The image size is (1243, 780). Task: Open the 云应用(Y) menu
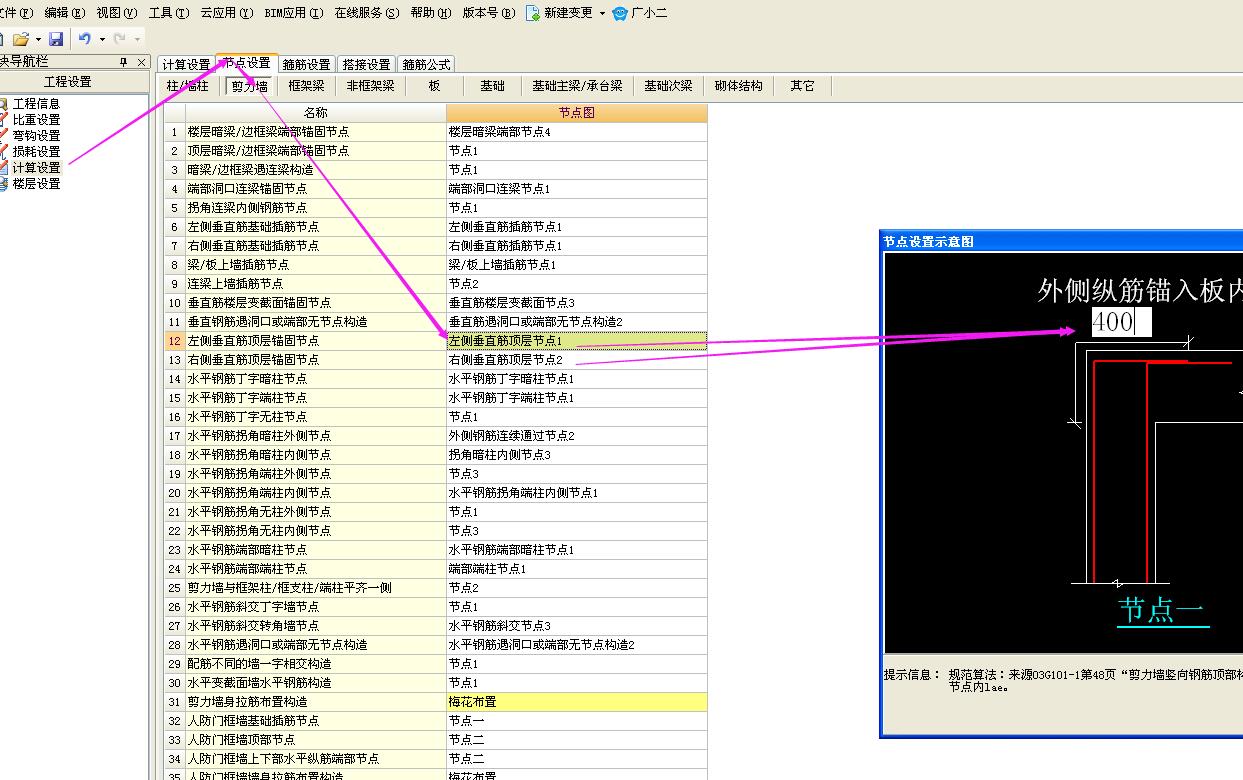click(226, 13)
